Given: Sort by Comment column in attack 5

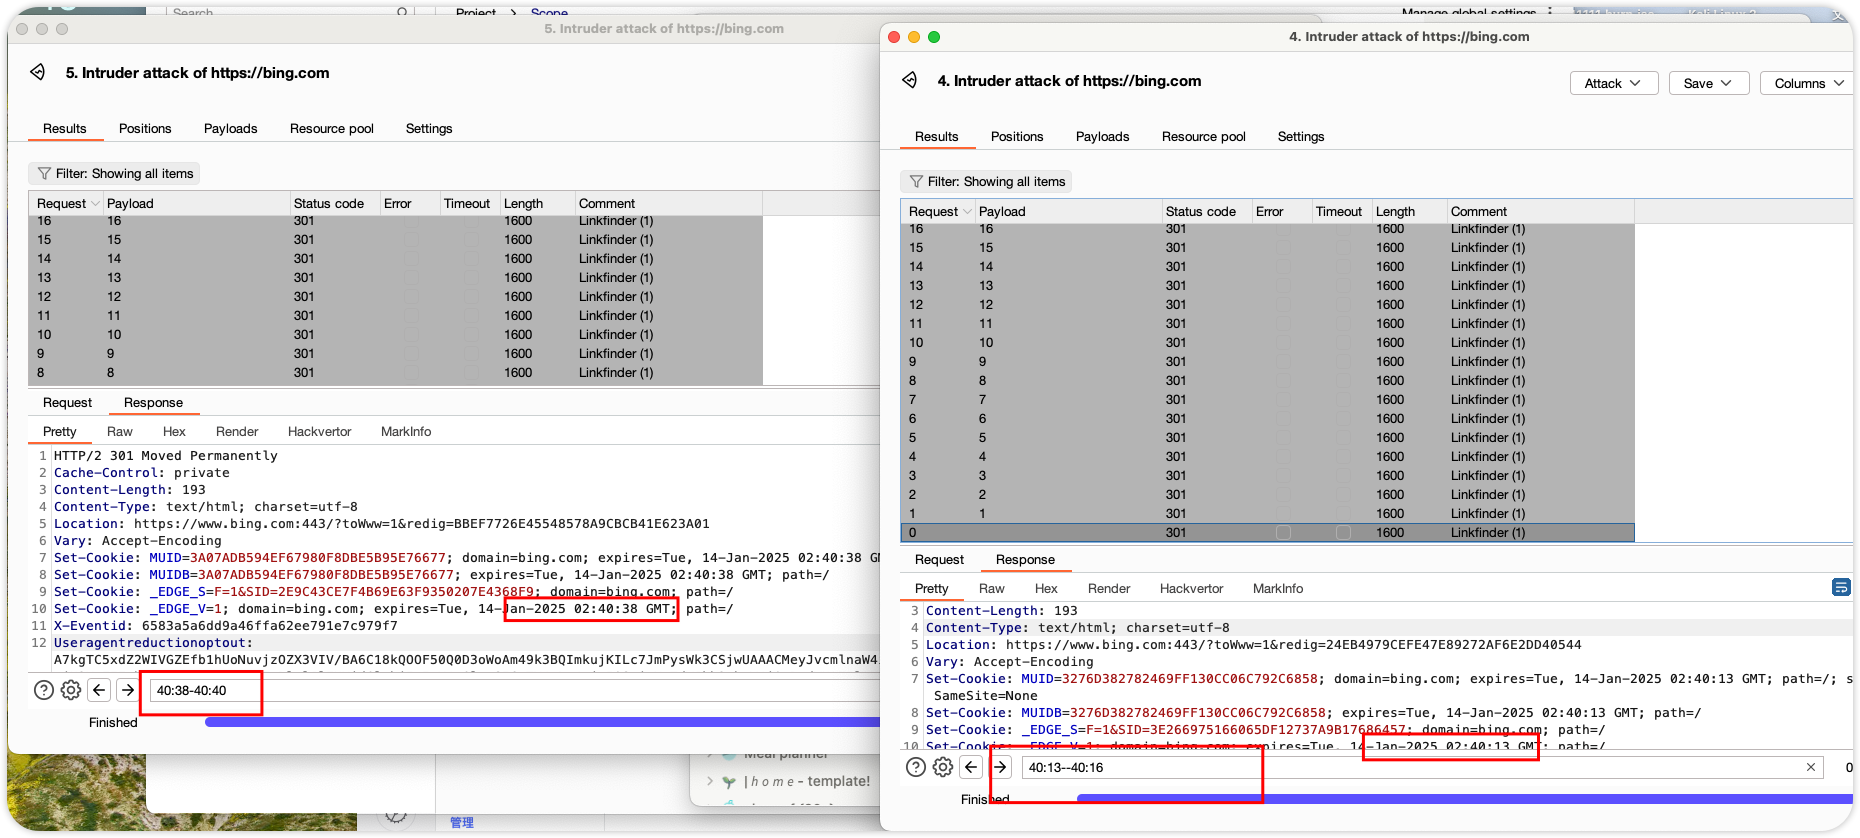Looking at the screenshot, I should point(668,204).
